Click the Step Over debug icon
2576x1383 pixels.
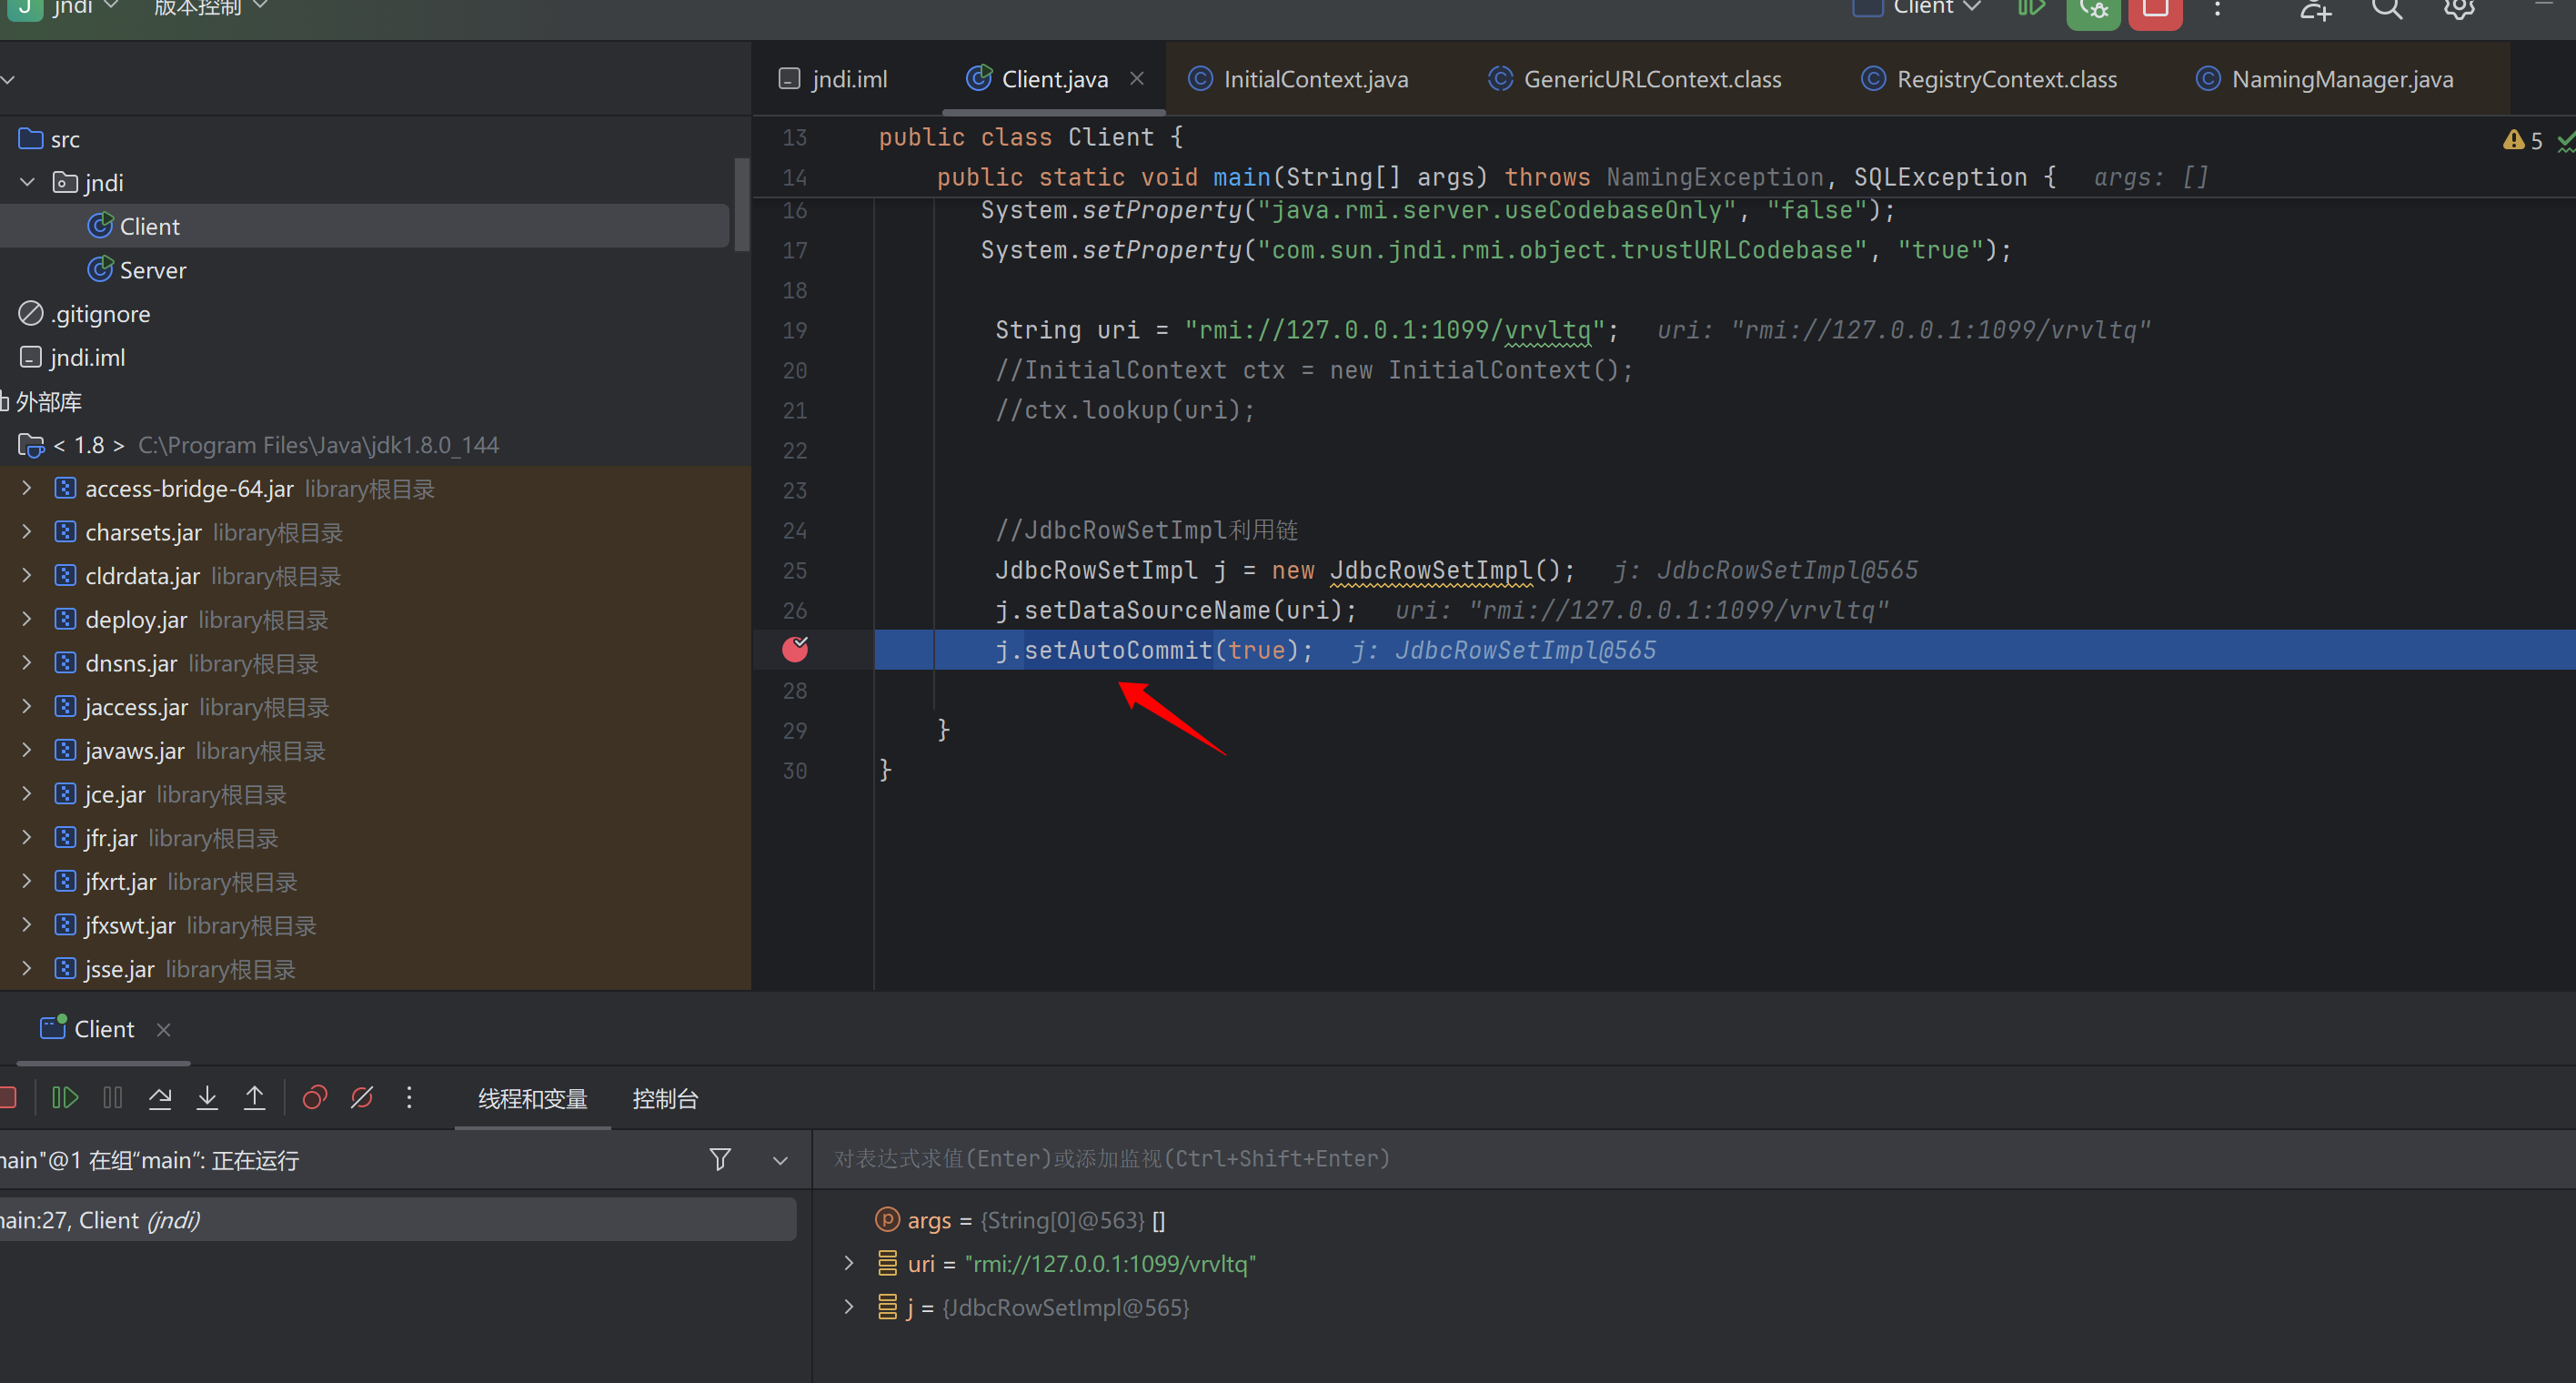coord(160,1098)
